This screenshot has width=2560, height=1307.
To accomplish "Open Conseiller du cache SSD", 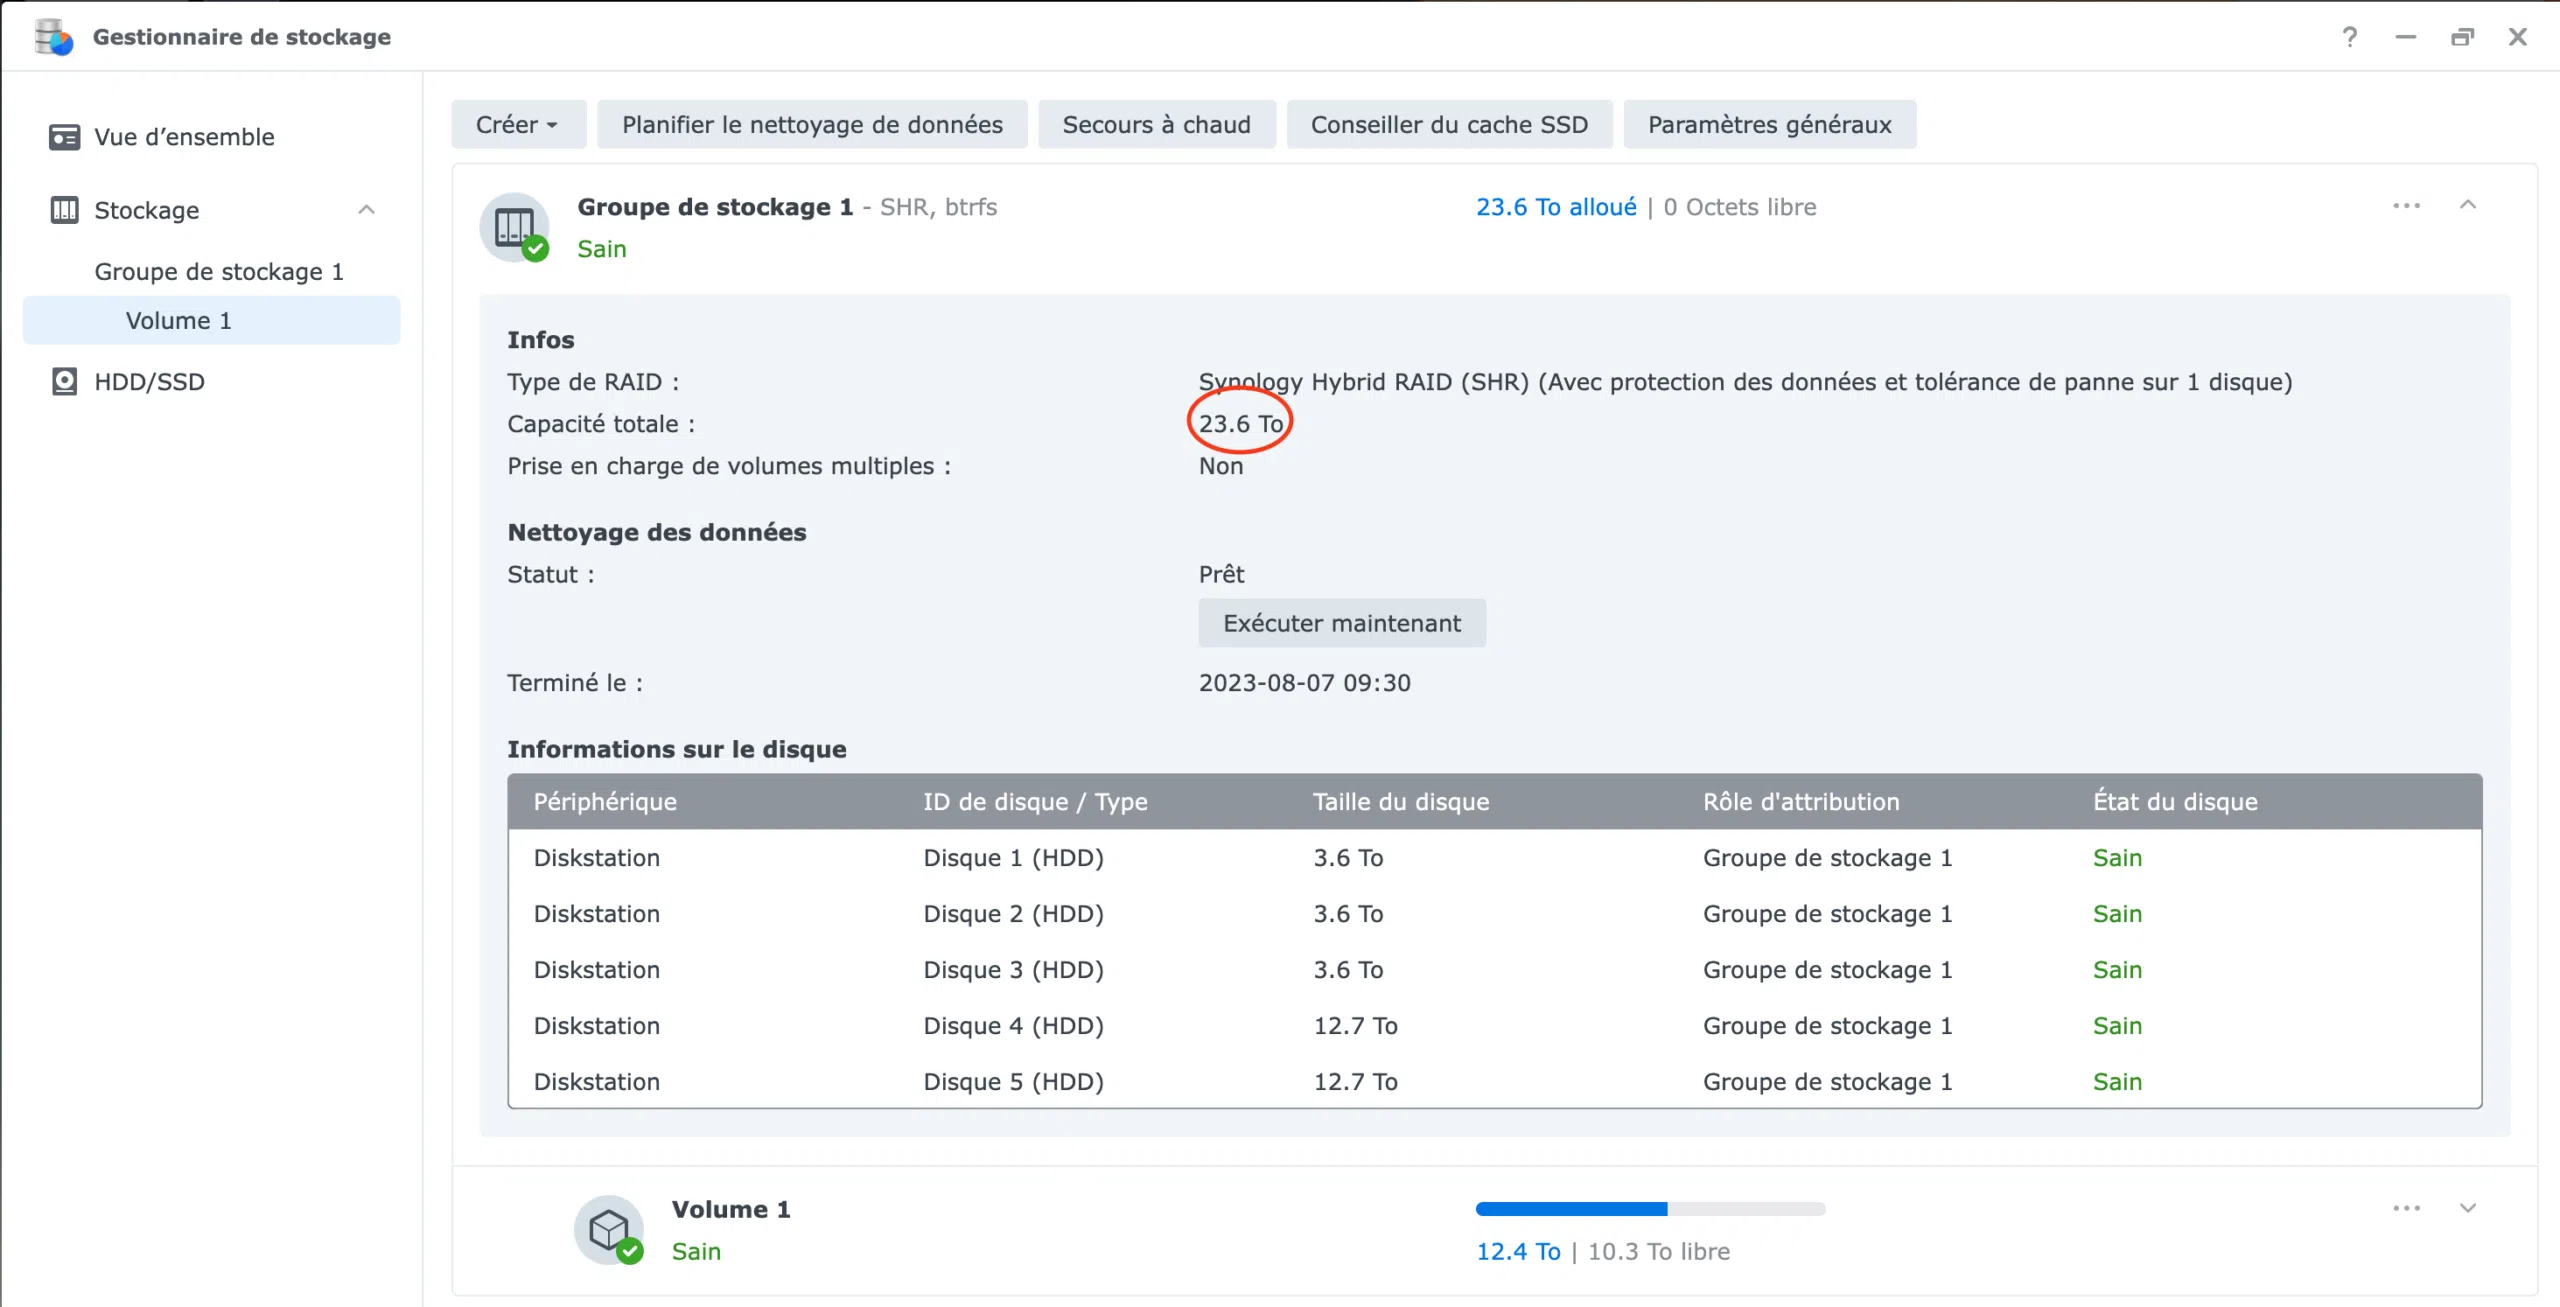I will (1448, 125).
